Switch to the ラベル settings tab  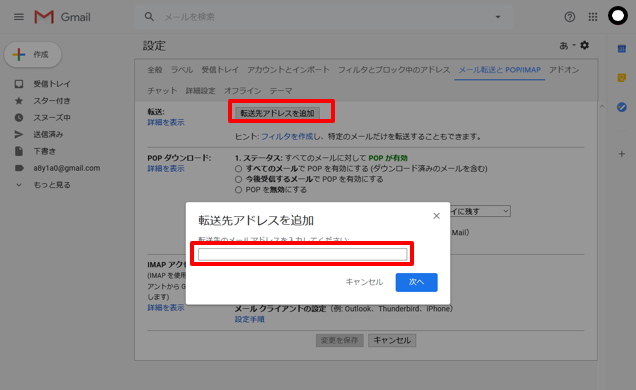tap(182, 70)
